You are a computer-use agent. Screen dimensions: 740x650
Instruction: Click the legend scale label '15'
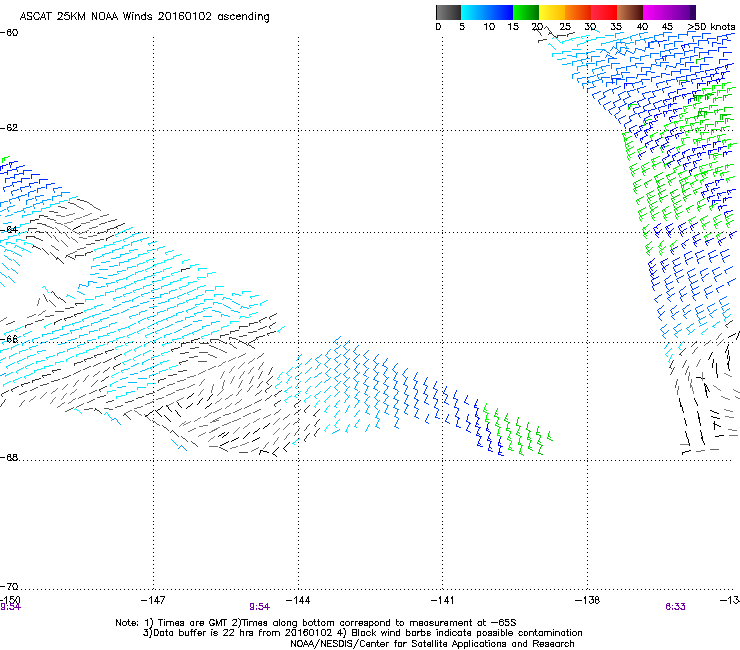click(513, 26)
